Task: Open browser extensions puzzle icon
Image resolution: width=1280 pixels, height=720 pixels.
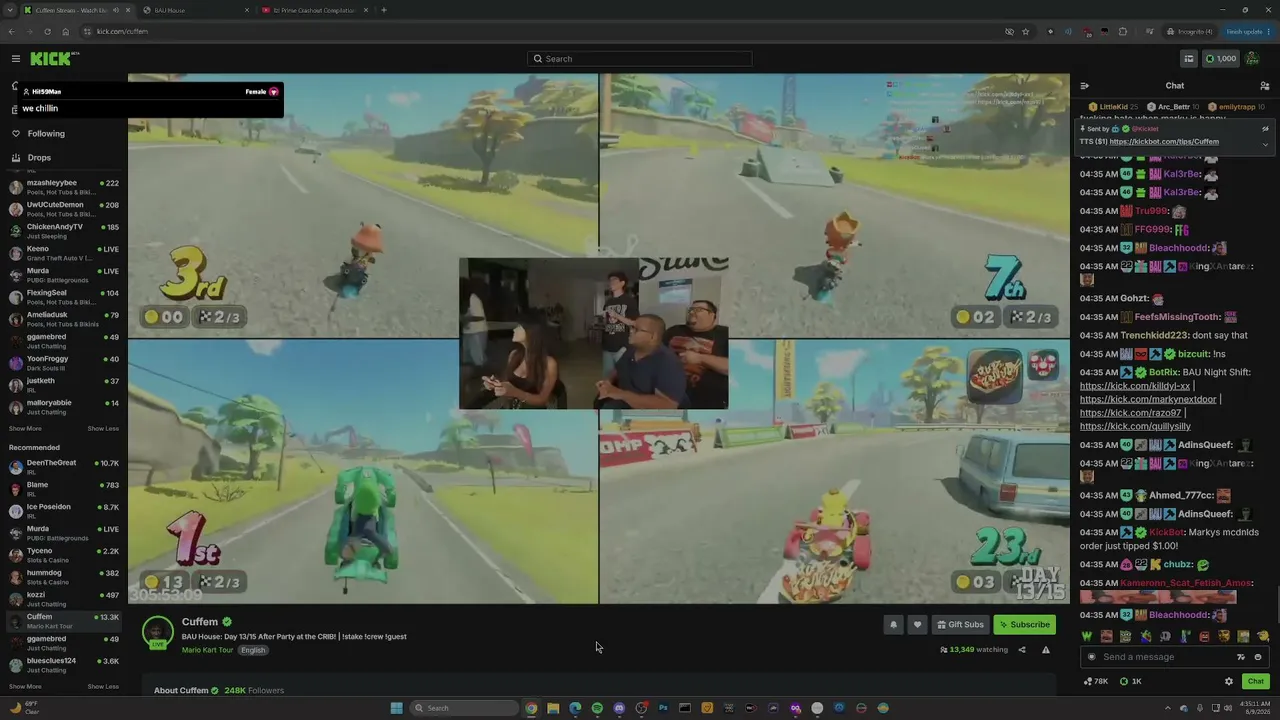Action: tap(1123, 32)
